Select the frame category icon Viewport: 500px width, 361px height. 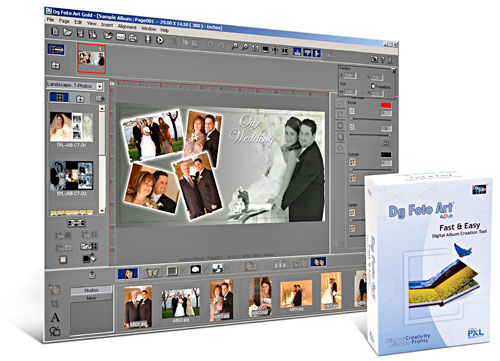172,271
